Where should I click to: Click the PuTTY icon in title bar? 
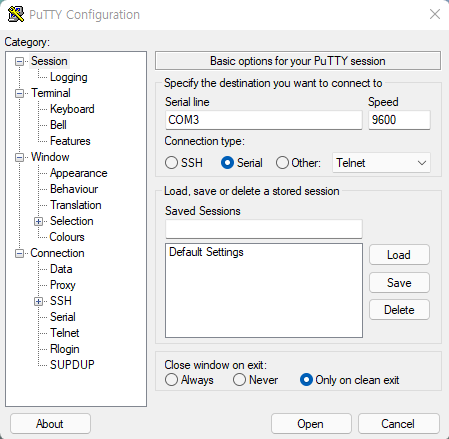pyautogui.click(x=16, y=14)
